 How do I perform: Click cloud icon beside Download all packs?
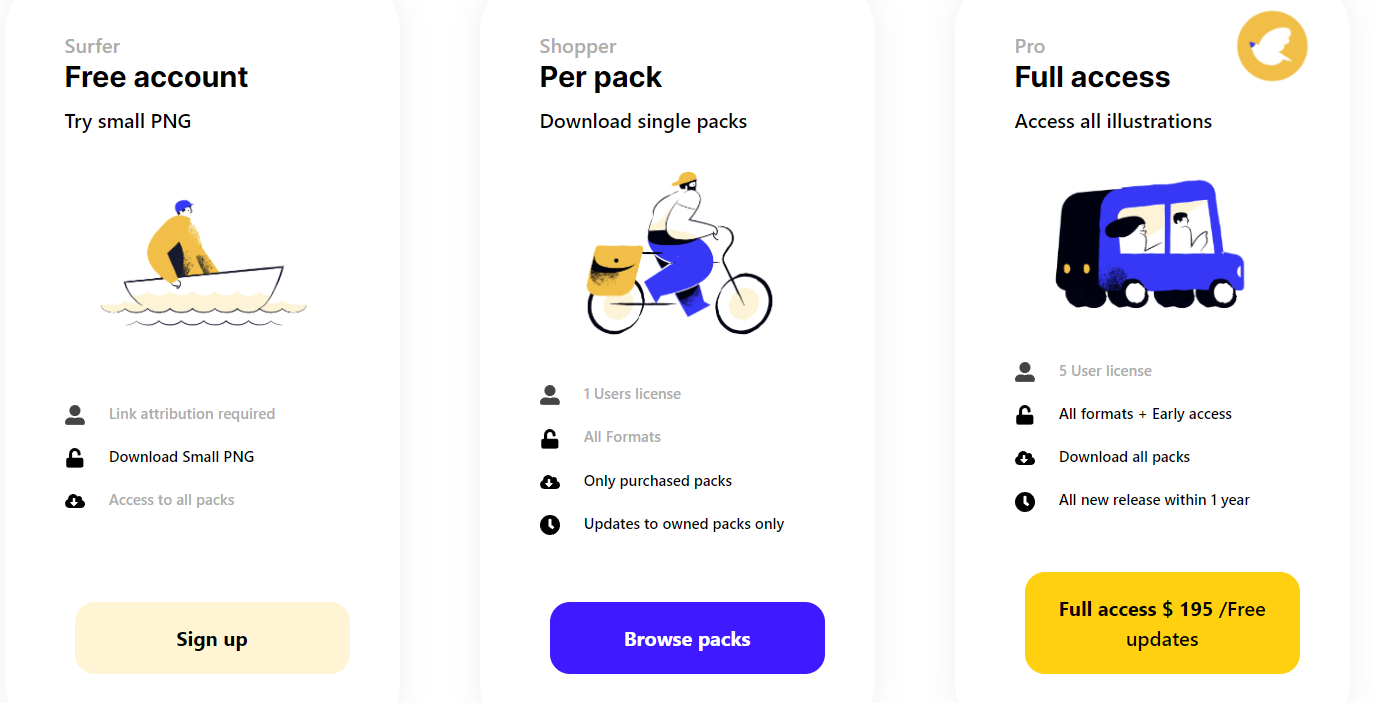point(1025,458)
